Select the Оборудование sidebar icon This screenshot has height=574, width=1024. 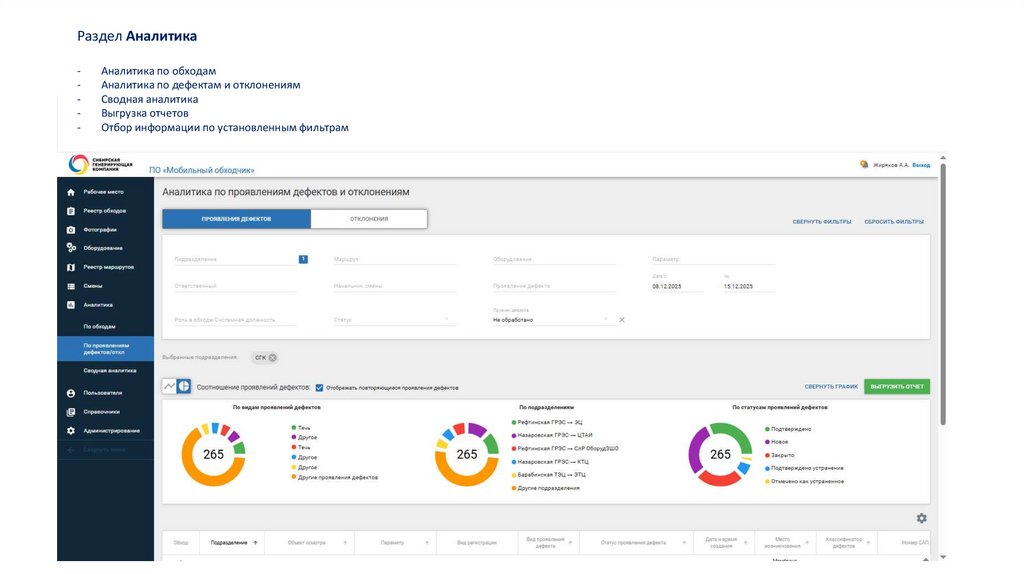point(71,248)
